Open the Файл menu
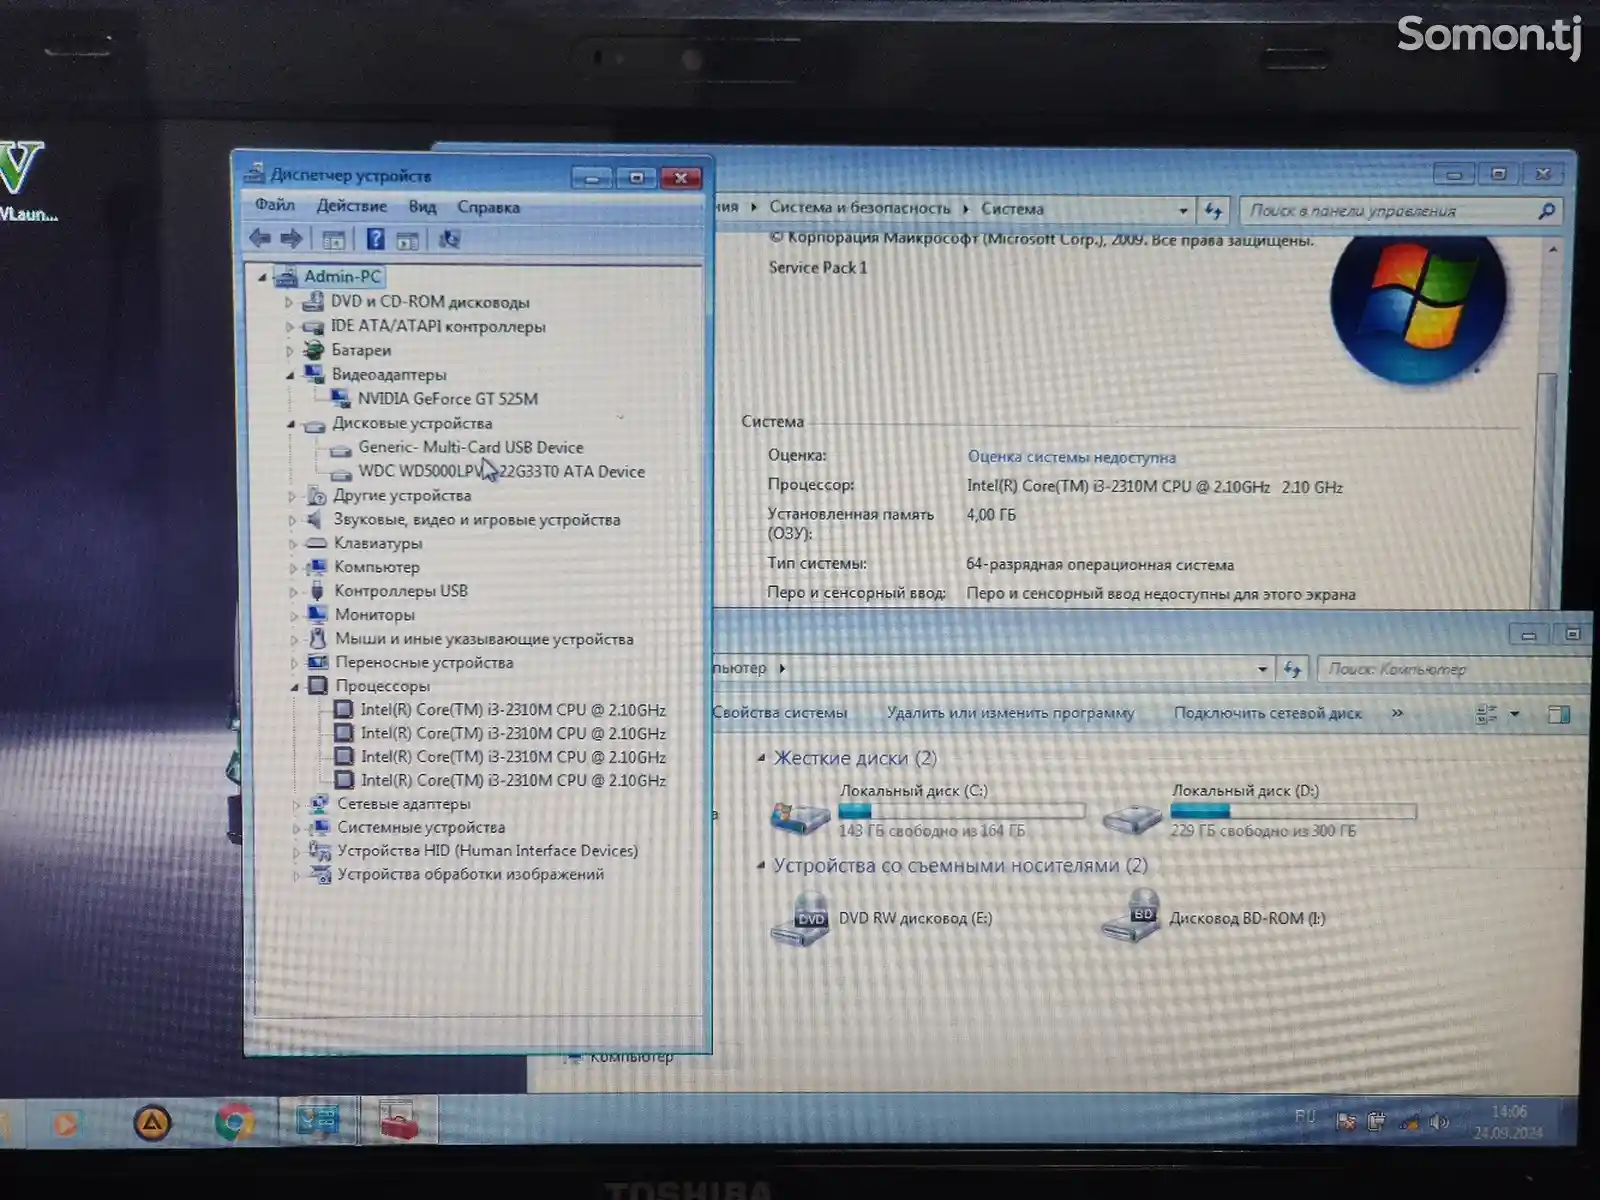The height and width of the screenshot is (1200, 1600). (x=274, y=205)
